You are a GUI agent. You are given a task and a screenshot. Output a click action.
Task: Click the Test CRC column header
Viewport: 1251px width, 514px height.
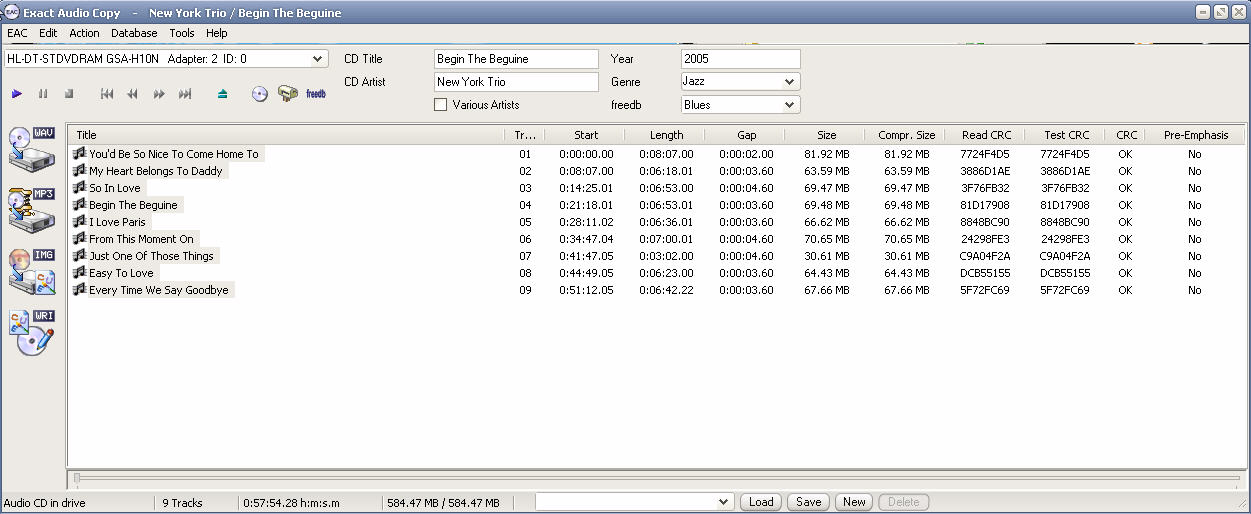[x=1066, y=135]
